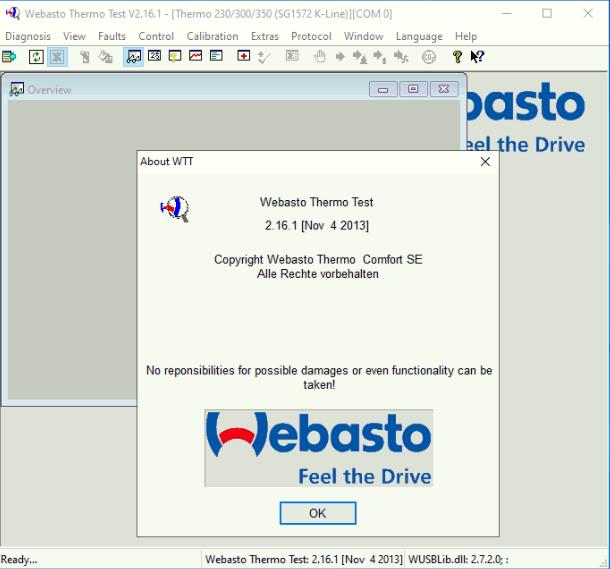Minimize the Overview subwindow

[383, 89]
